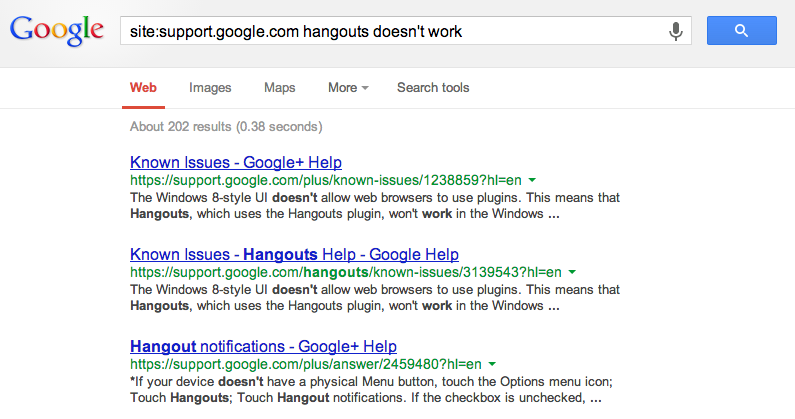
Task: Click the 'About 202 results' stats text
Action: (x=226, y=126)
